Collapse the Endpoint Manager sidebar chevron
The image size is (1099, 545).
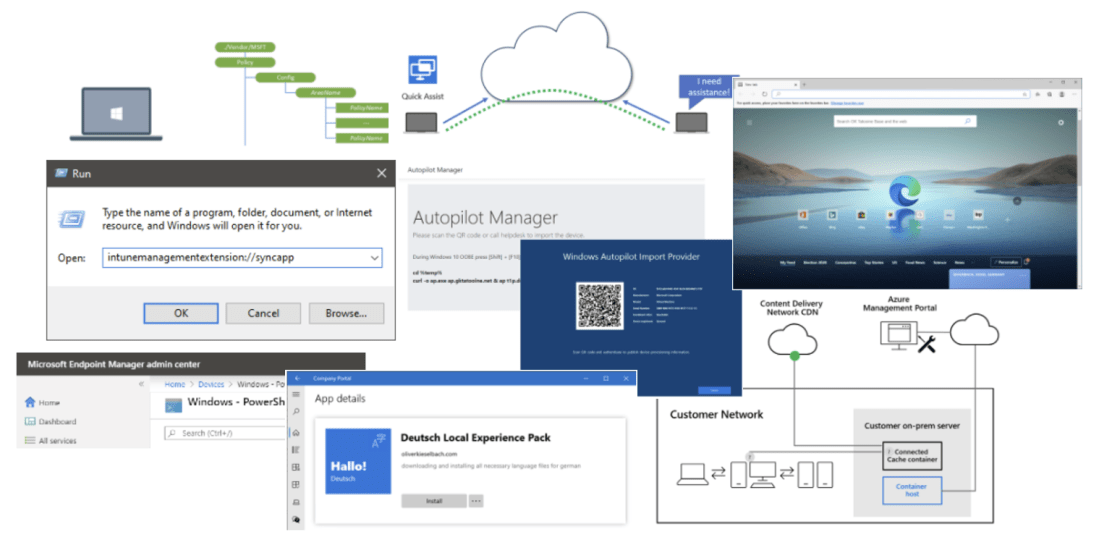(140, 384)
